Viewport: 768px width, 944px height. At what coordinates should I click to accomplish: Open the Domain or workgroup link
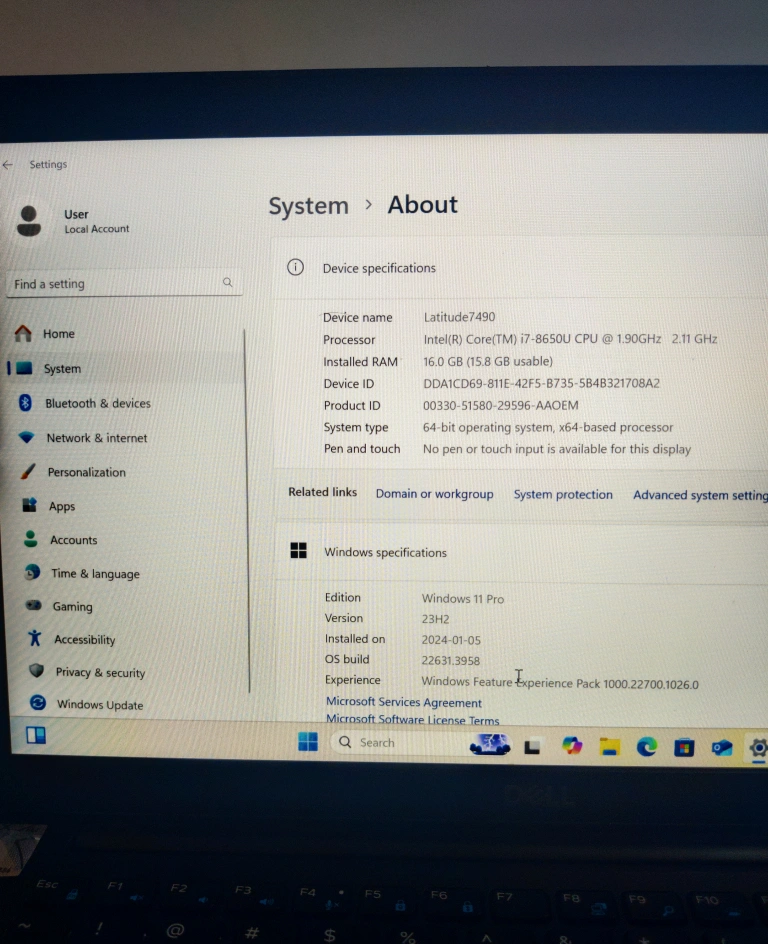(435, 494)
